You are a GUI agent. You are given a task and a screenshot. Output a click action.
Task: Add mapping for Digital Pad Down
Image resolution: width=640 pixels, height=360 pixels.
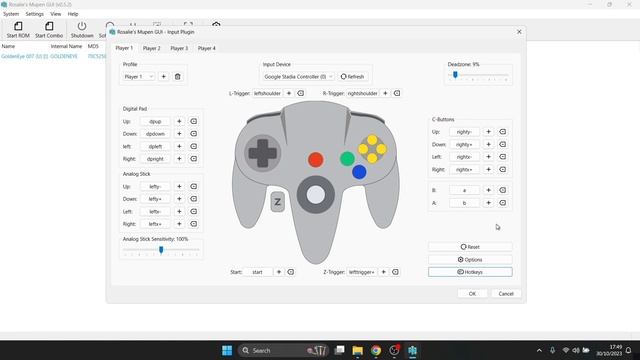coord(179,134)
